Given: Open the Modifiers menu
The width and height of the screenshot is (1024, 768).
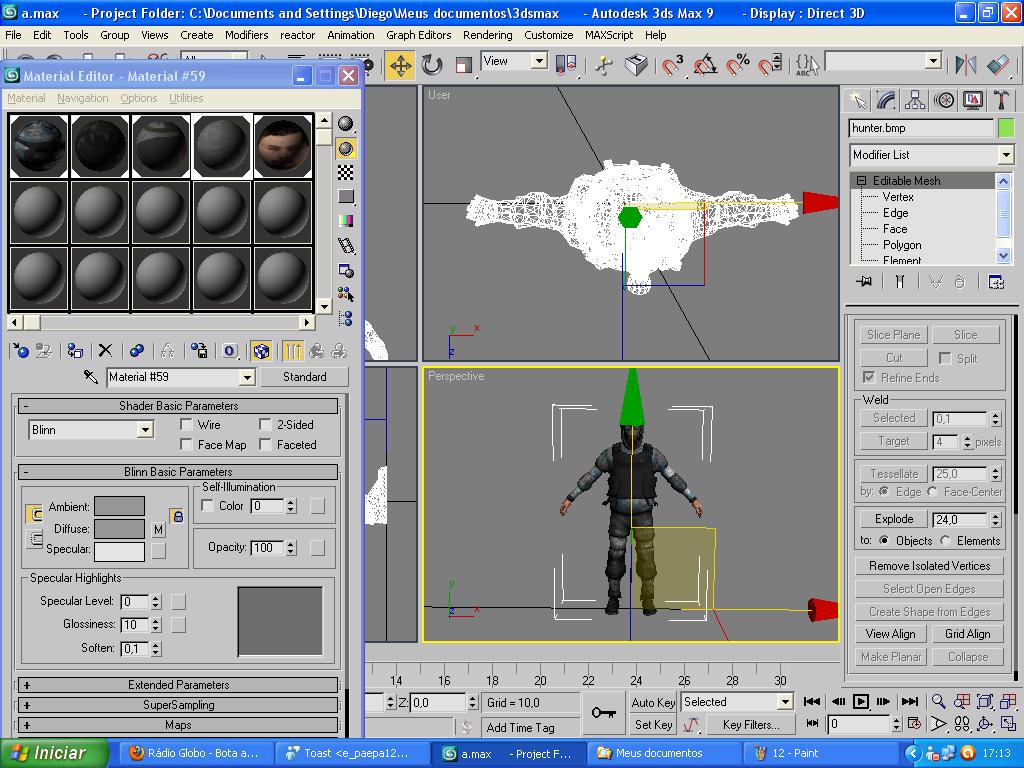Looking at the screenshot, I should coord(246,34).
